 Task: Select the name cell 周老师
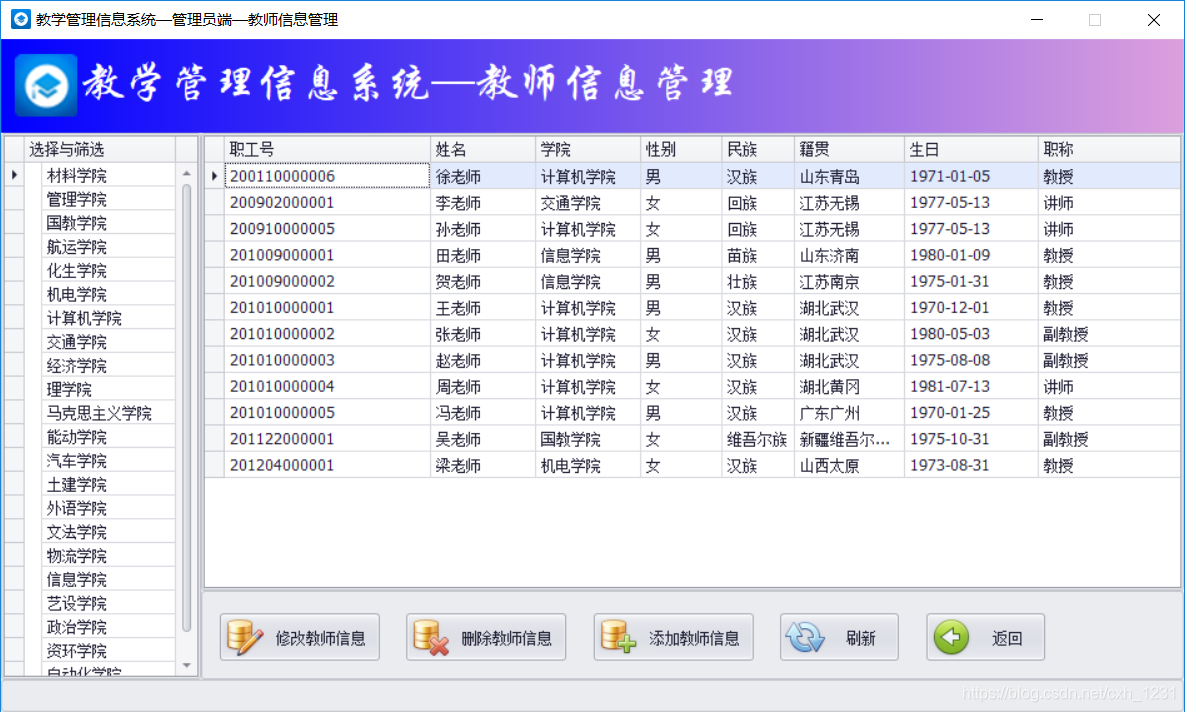tap(483, 387)
